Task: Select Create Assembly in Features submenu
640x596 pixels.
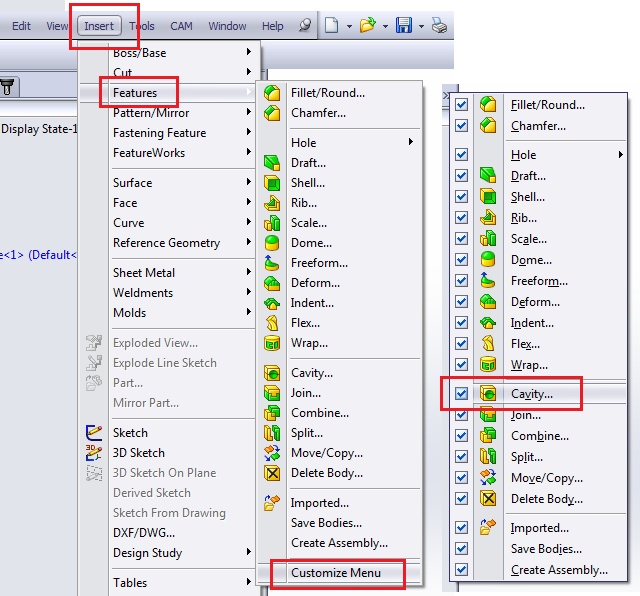Action: [x=339, y=543]
